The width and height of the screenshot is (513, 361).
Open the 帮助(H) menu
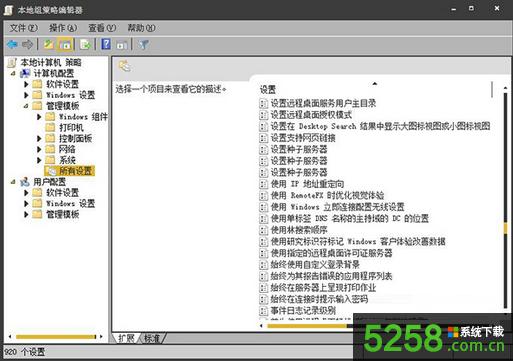point(141,28)
